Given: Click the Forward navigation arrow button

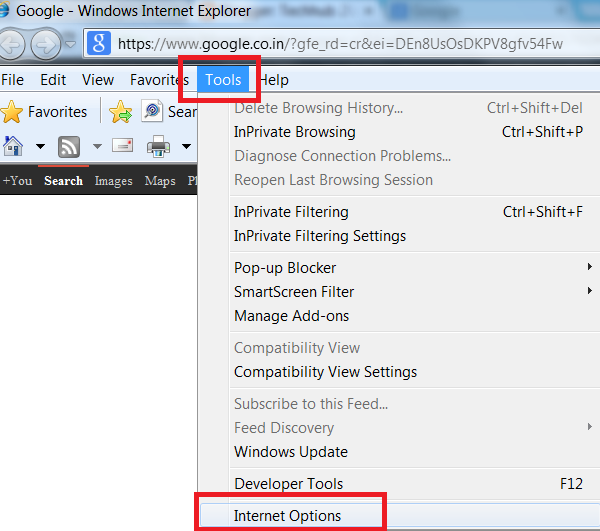Looking at the screenshot, I should 46,45.
